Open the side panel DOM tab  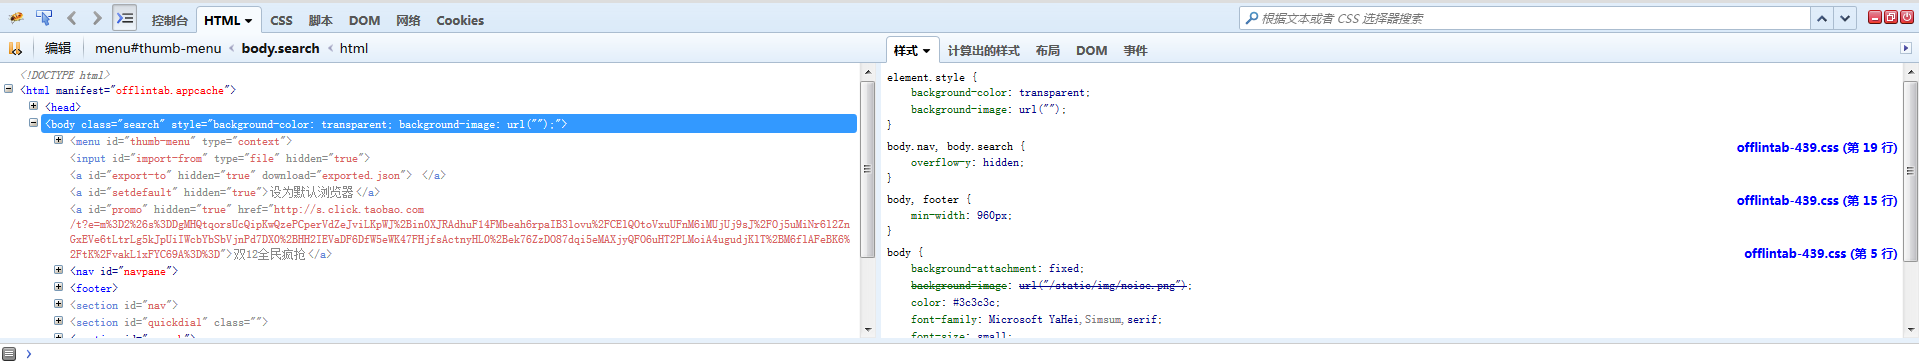(1091, 50)
